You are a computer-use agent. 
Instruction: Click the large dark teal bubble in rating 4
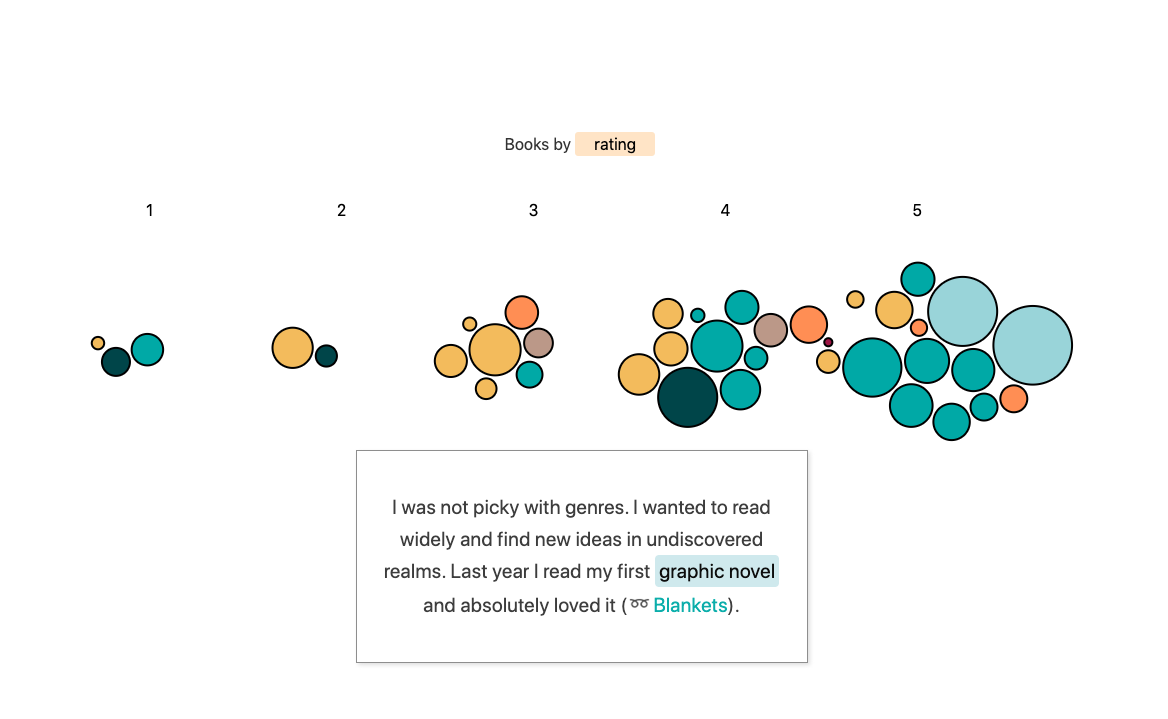point(687,397)
